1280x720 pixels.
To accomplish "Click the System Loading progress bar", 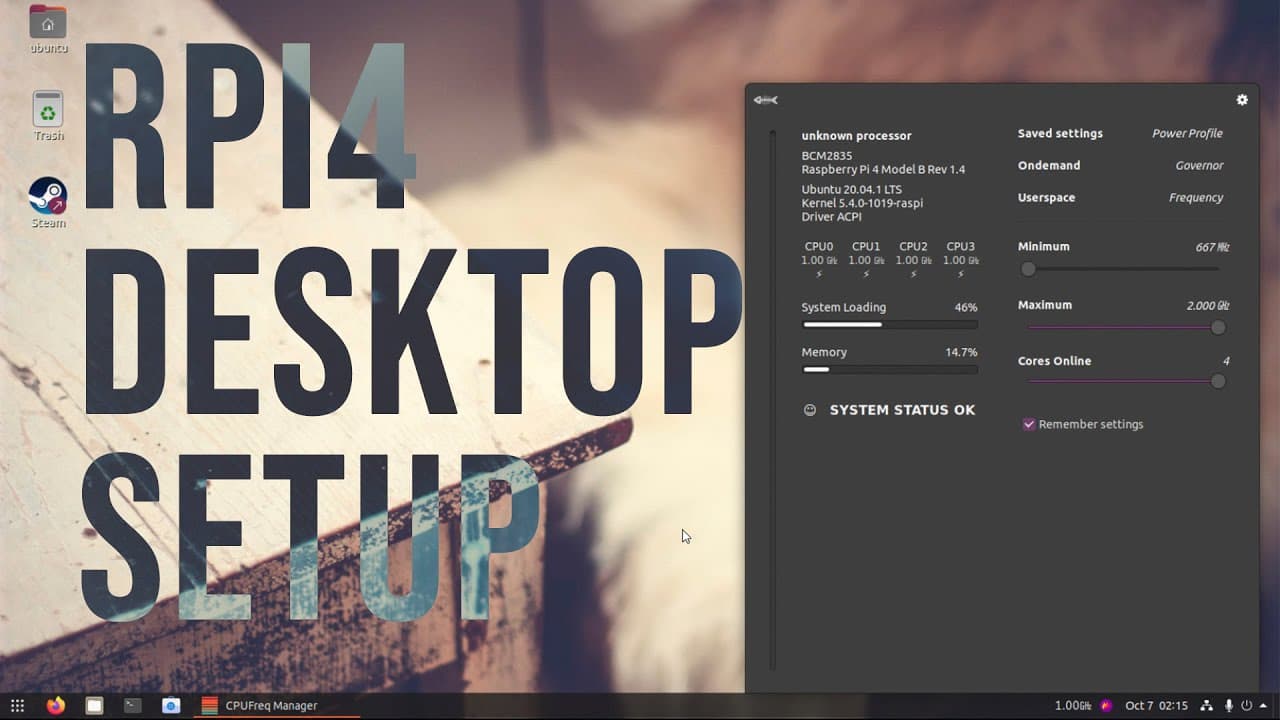I will [x=890, y=324].
